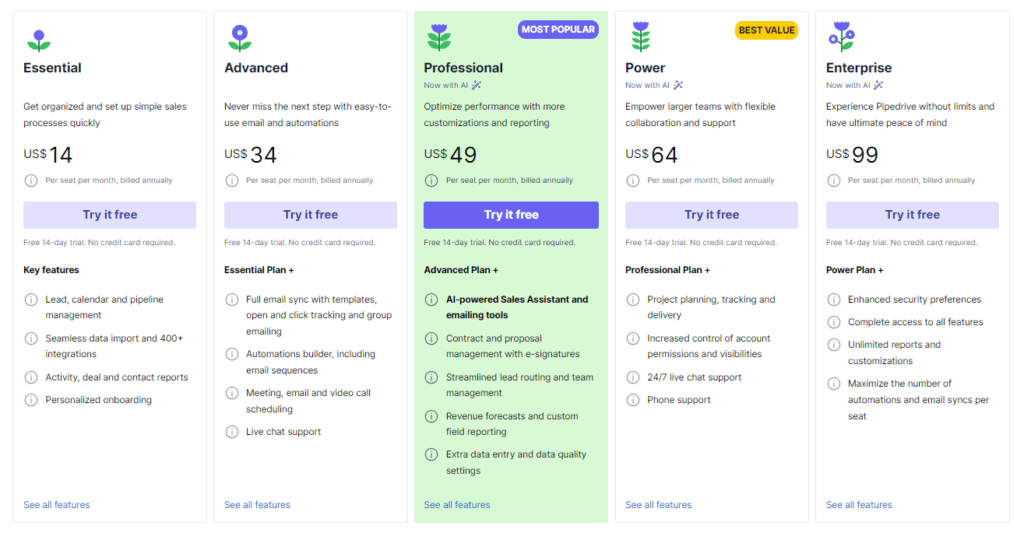
Task: Click the US$ 14 price
Action: click(x=48, y=155)
